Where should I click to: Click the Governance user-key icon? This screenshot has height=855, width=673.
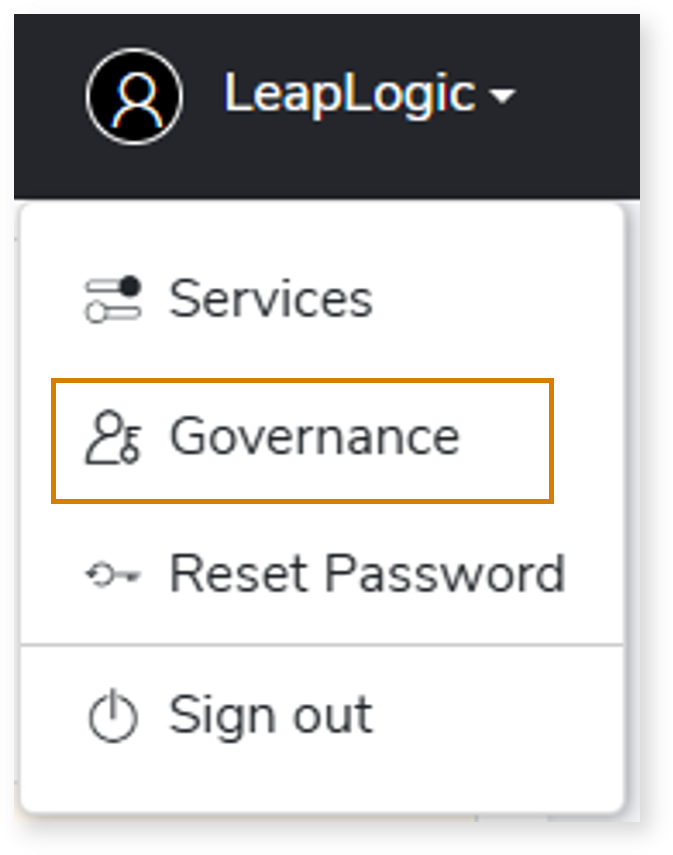pyautogui.click(x=112, y=438)
